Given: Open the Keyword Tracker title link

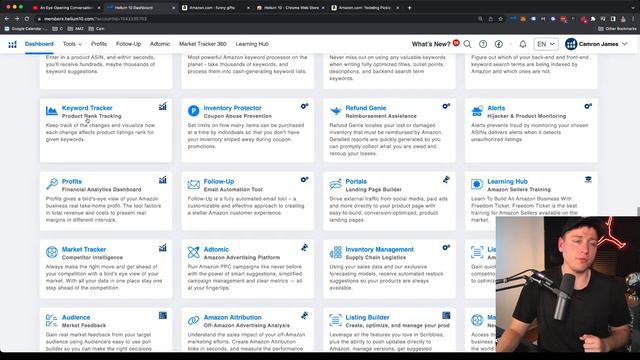Looking at the screenshot, I should click(87, 108).
